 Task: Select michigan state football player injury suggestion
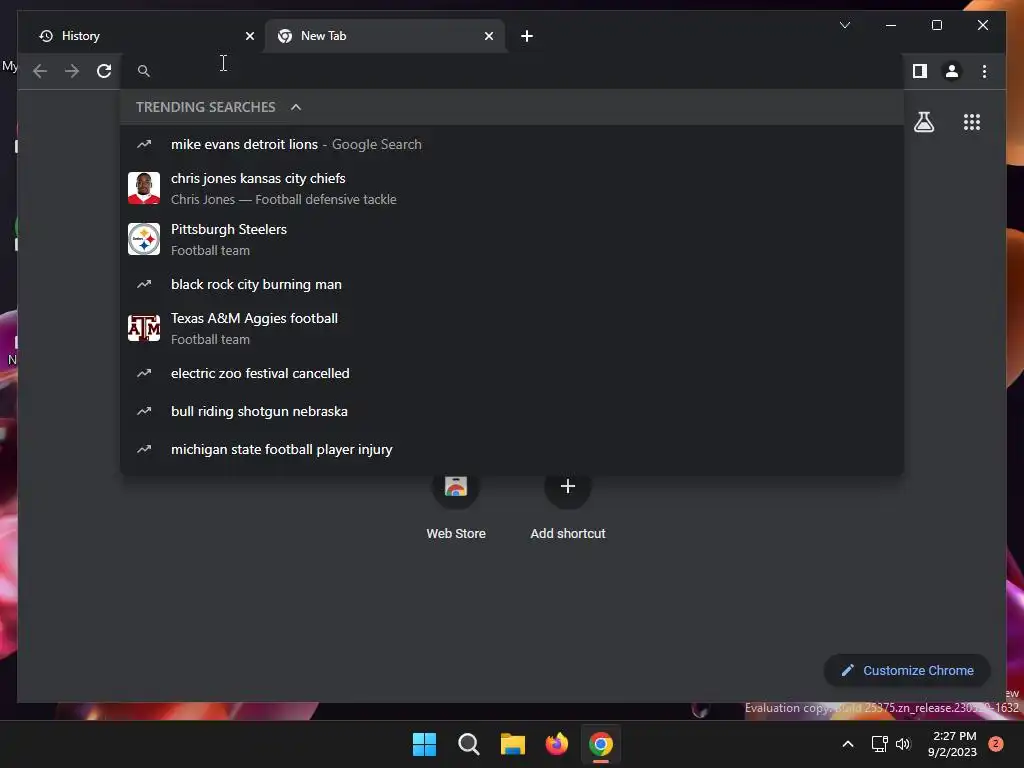coord(512,449)
